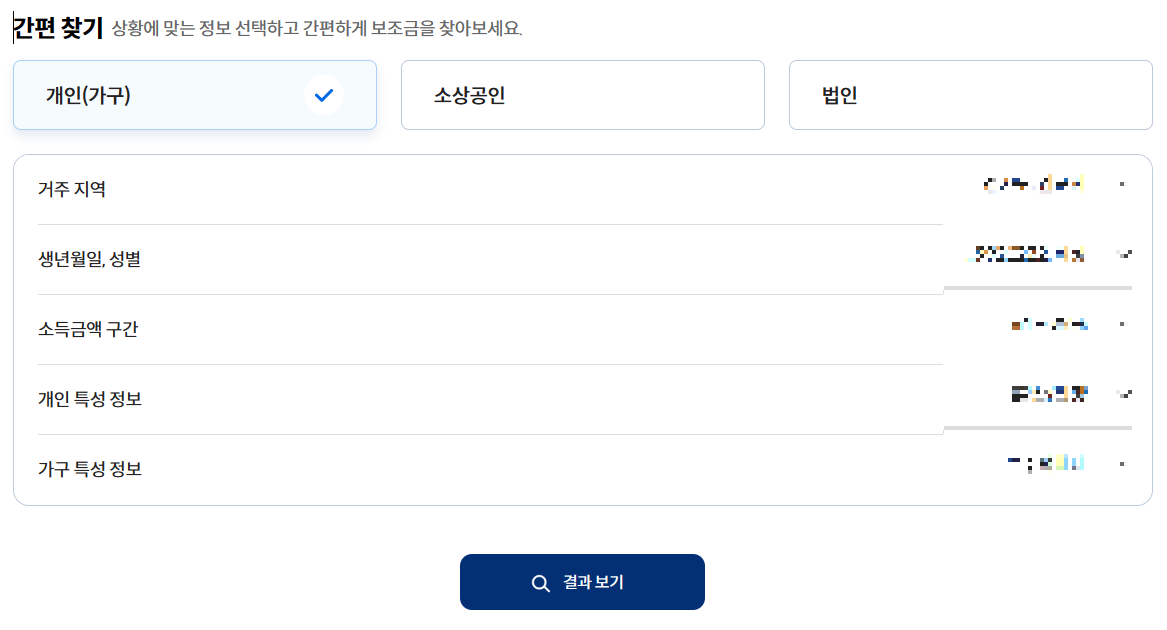1167x630 pixels.
Task: Click the chevron beside 가구 특성 정보 selection
Action: pyautogui.click(x=1122, y=463)
